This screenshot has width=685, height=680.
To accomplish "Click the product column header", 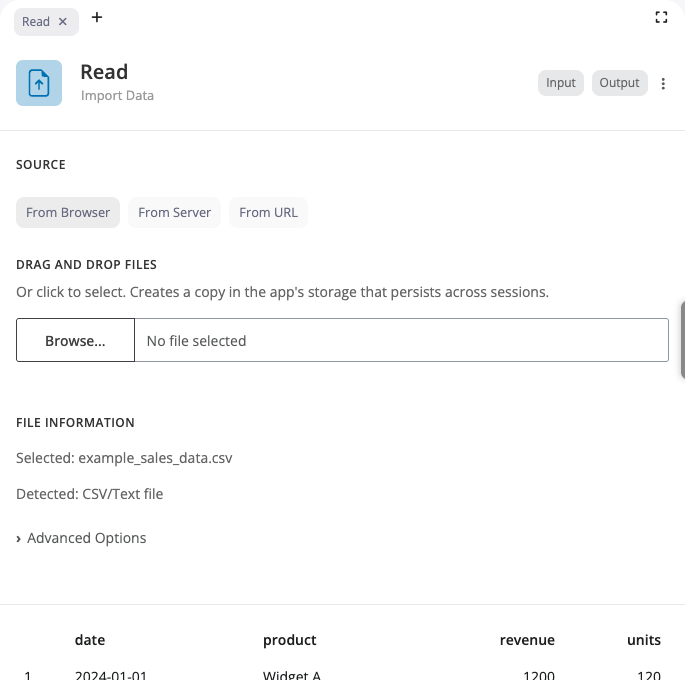I will [289, 640].
